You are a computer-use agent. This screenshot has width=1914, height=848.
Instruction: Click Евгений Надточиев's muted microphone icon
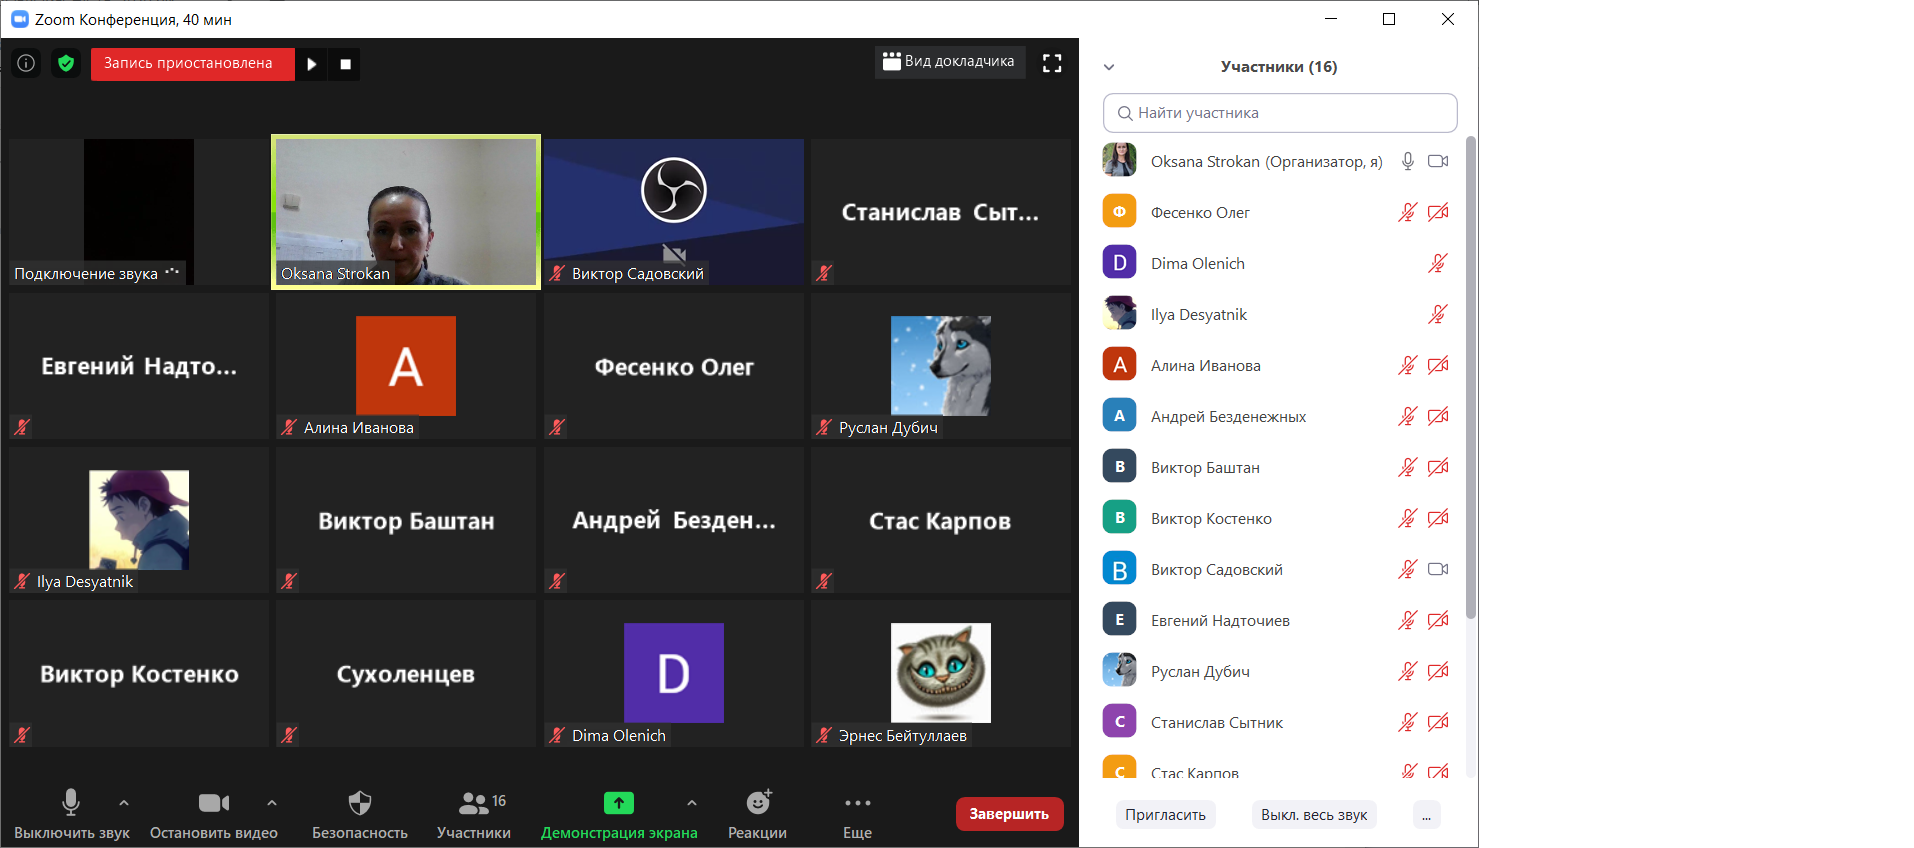1408,620
